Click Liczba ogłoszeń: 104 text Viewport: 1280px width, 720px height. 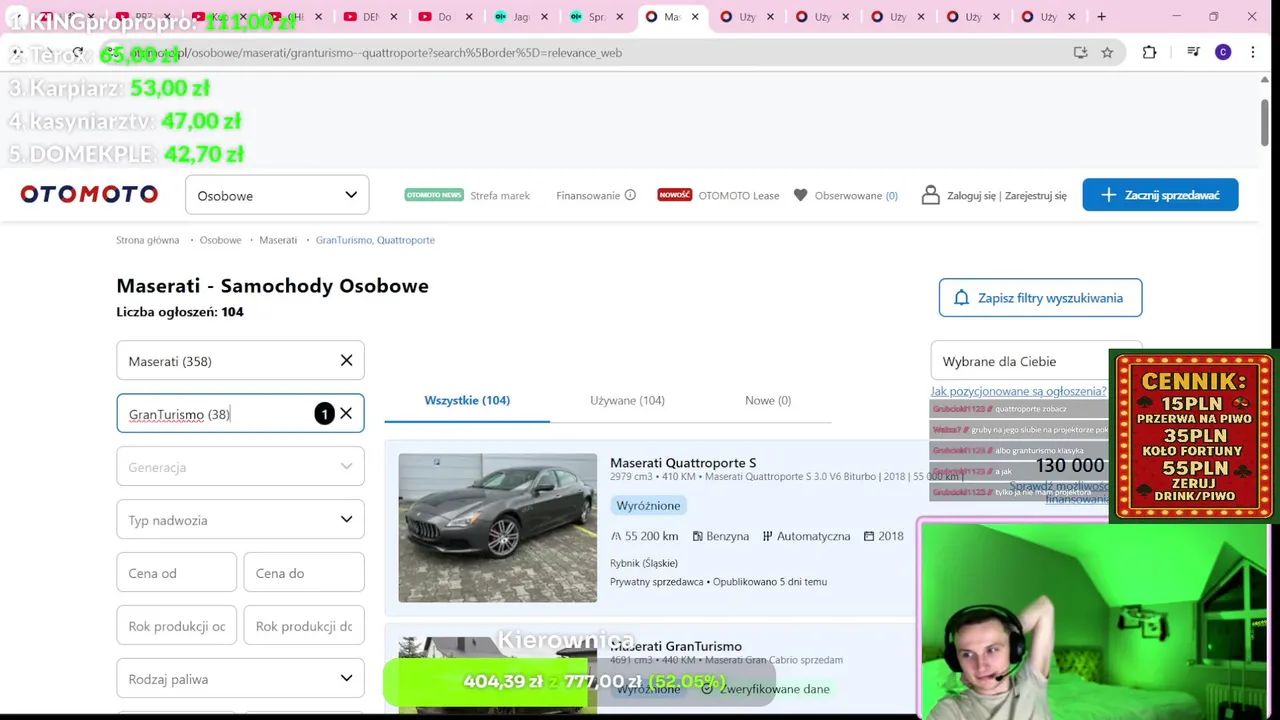180,312
